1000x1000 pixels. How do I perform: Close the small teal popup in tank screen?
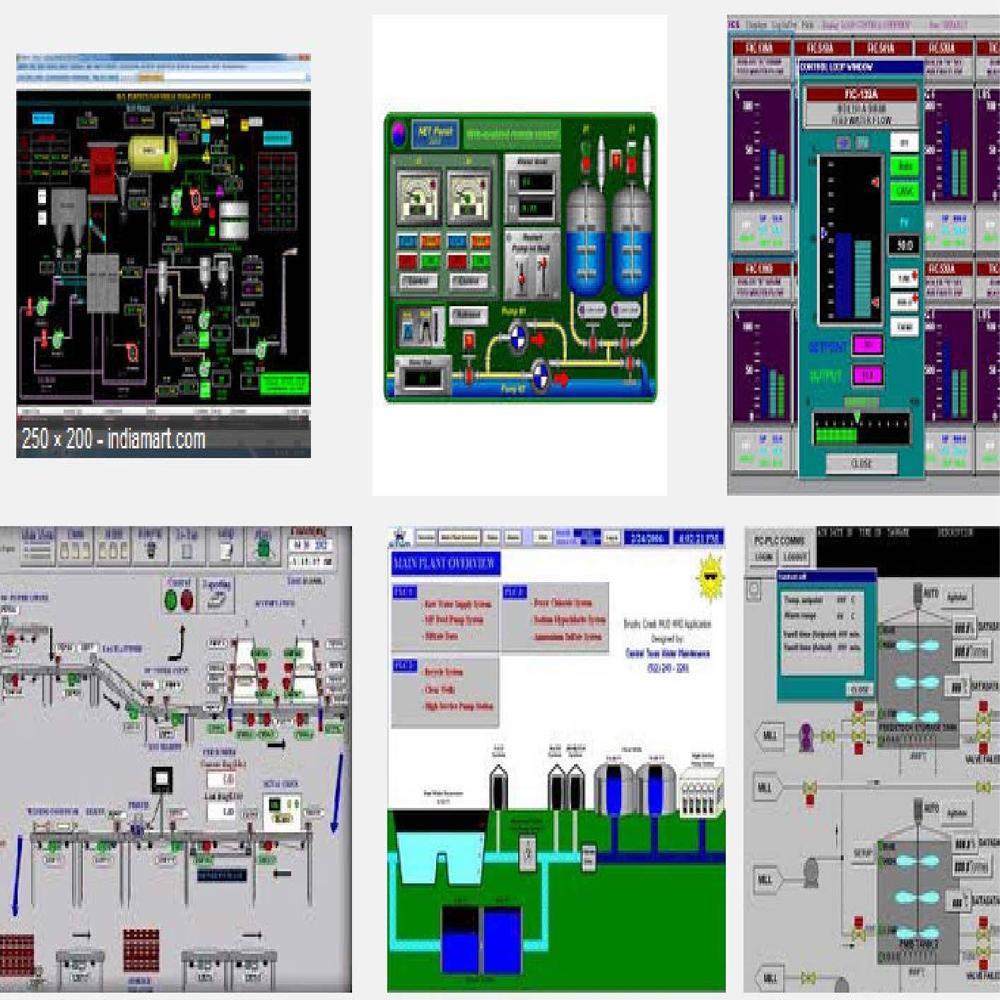[859, 689]
